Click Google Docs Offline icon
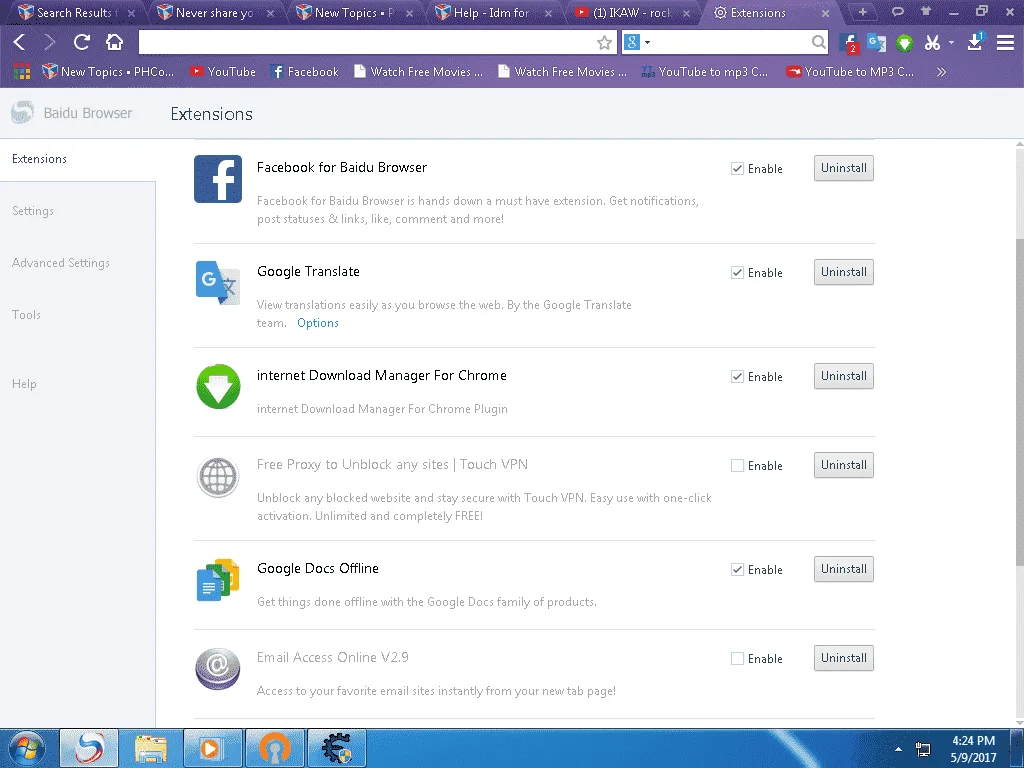 click(218, 580)
